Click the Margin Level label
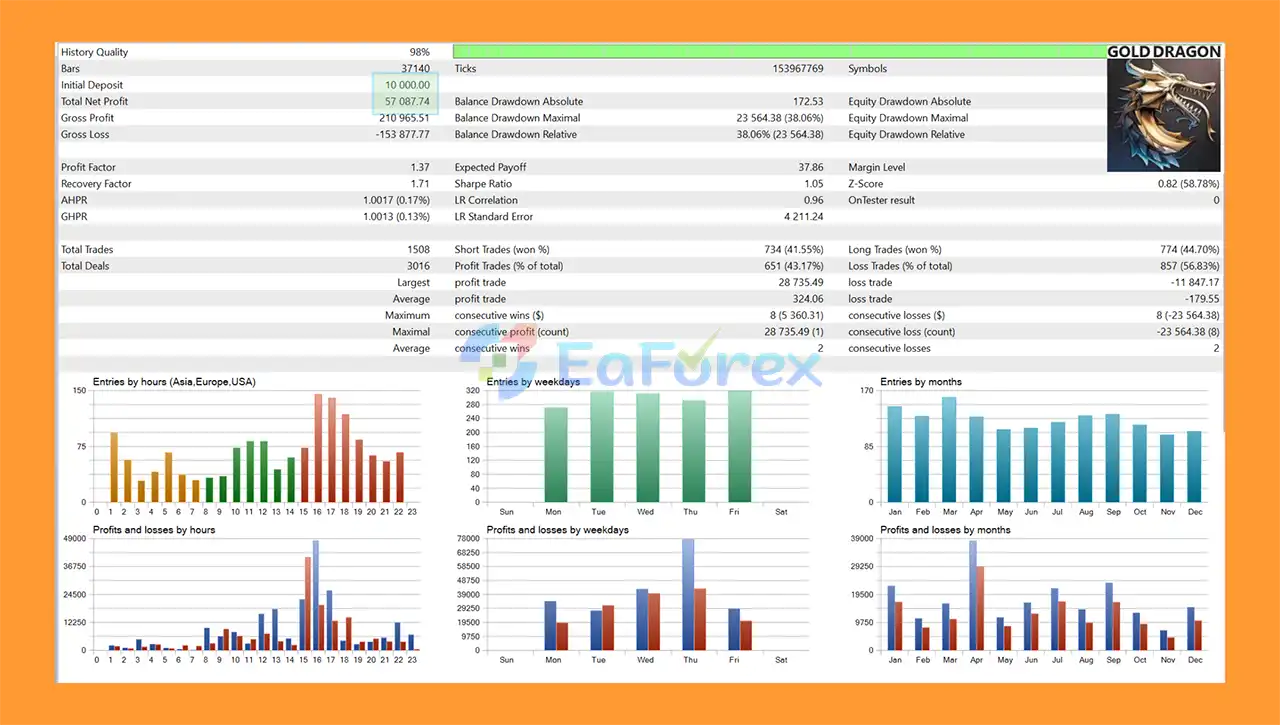Image resolution: width=1280 pixels, height=725 pixels. 879,167
